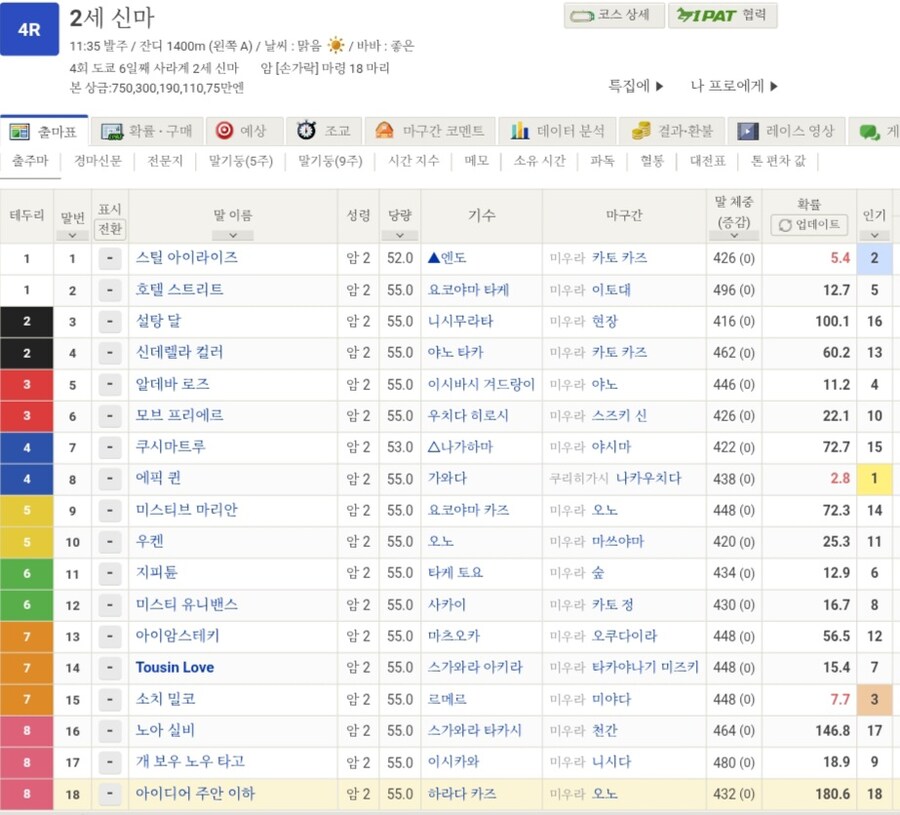
Task: Refresh odds via 확률 업데이트 icon
Action: coord(785,224)
